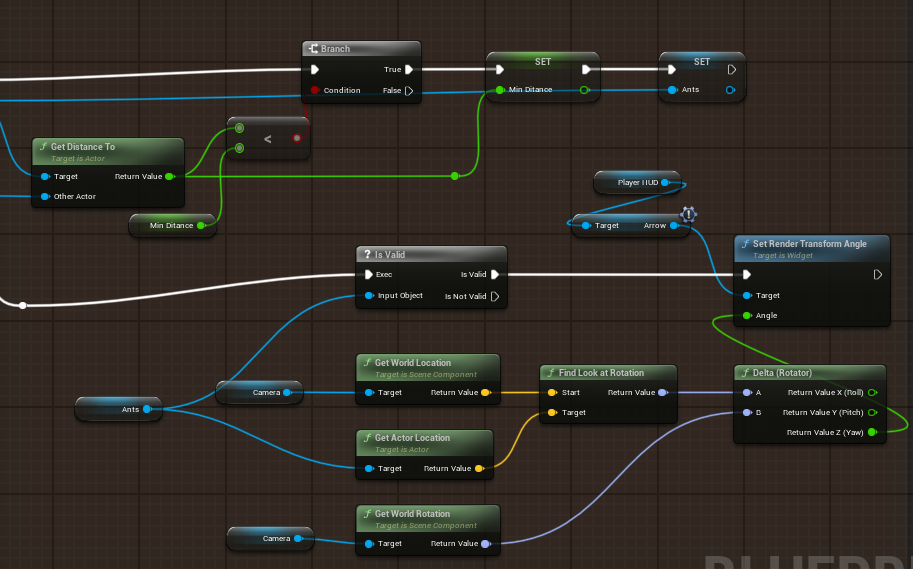Click the B input pin on Delta Rotator
Screen dimensions: 913x569
[x=747, y=412]
